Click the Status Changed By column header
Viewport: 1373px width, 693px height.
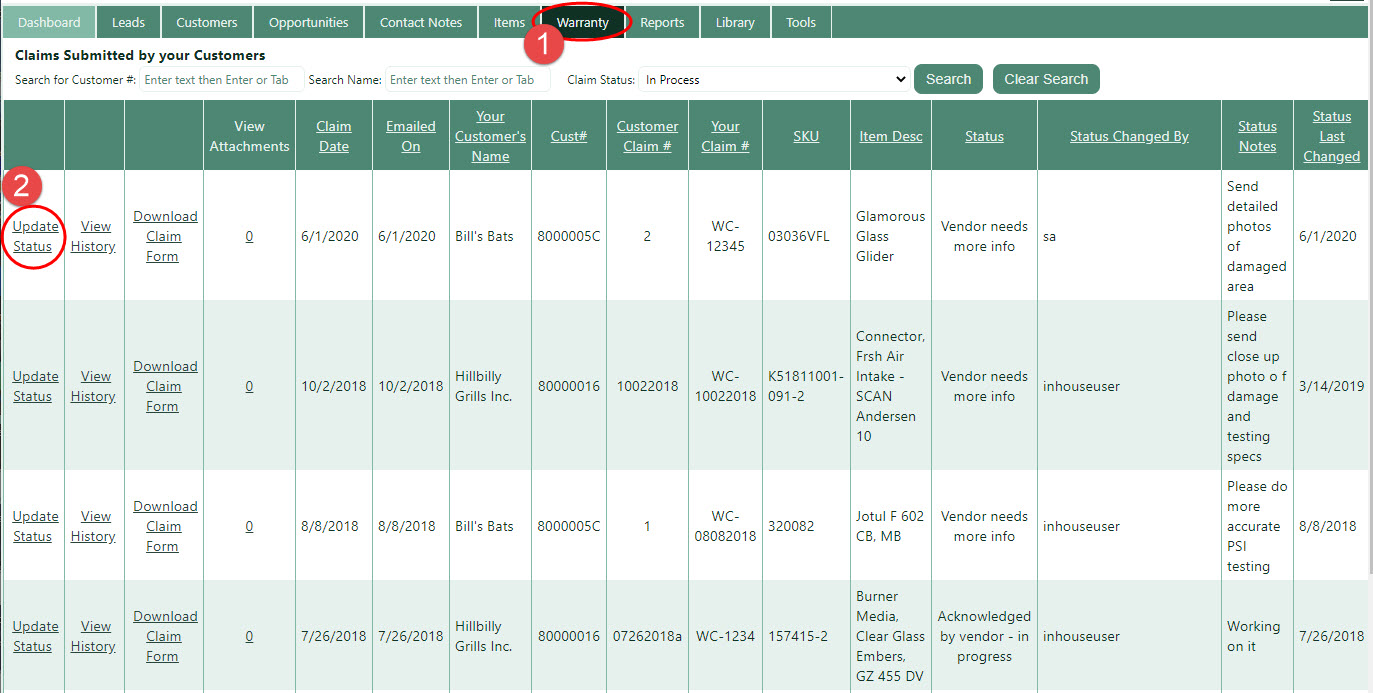click(x=1129, y=136)
